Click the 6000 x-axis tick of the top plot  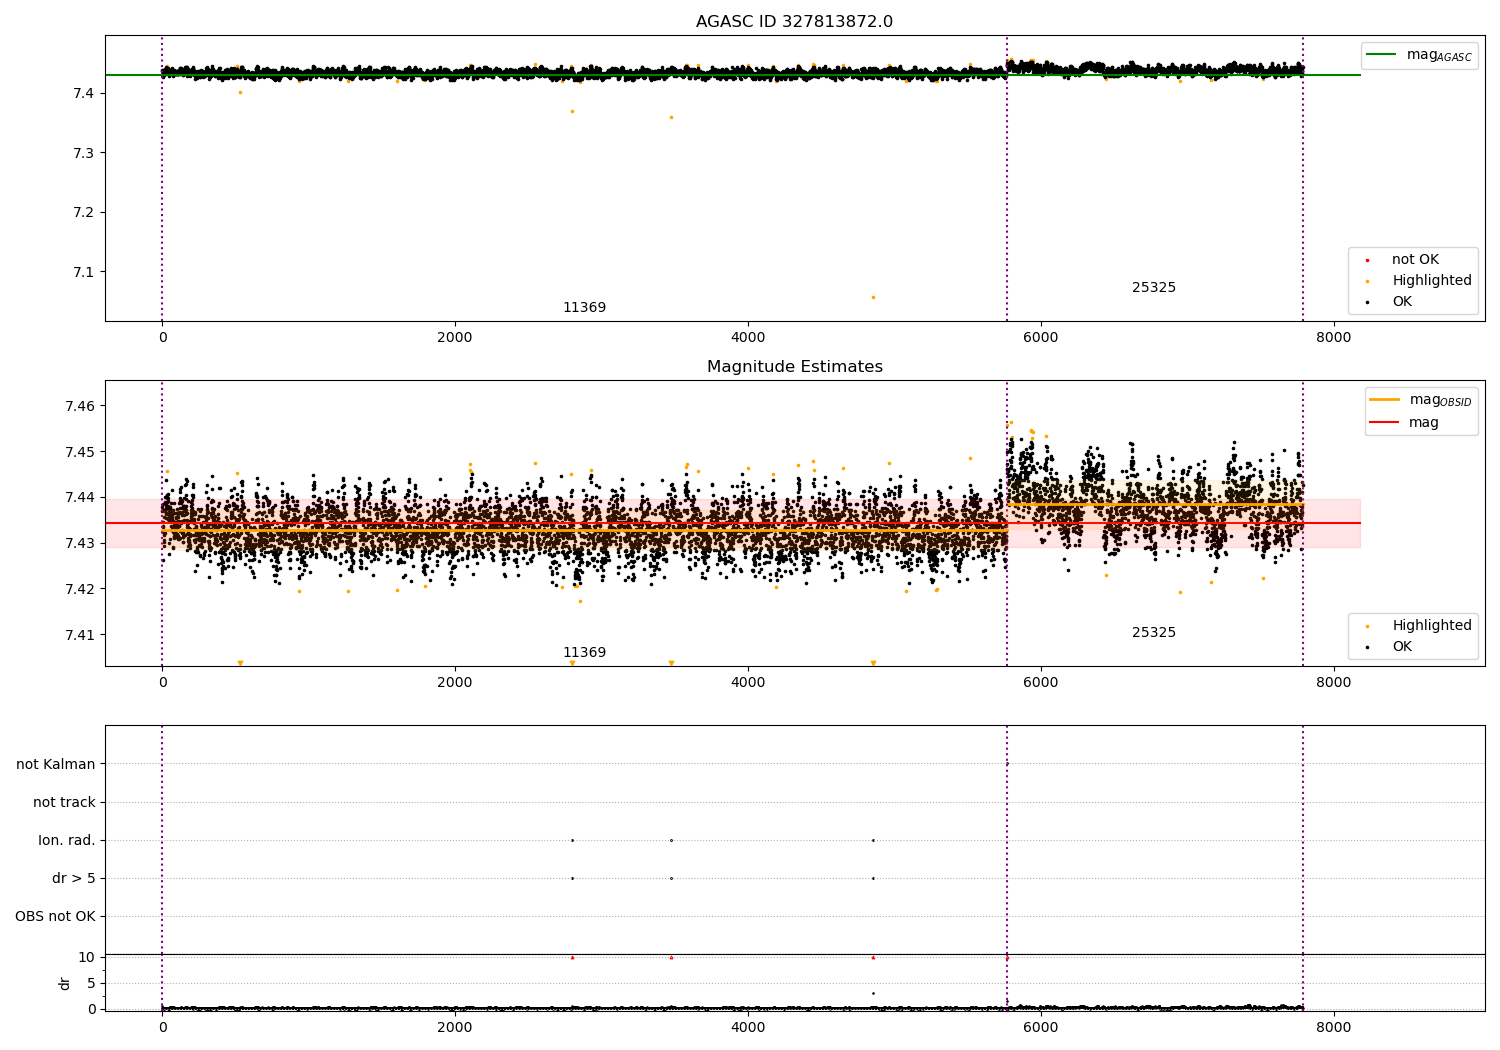tap(1041, 338)
